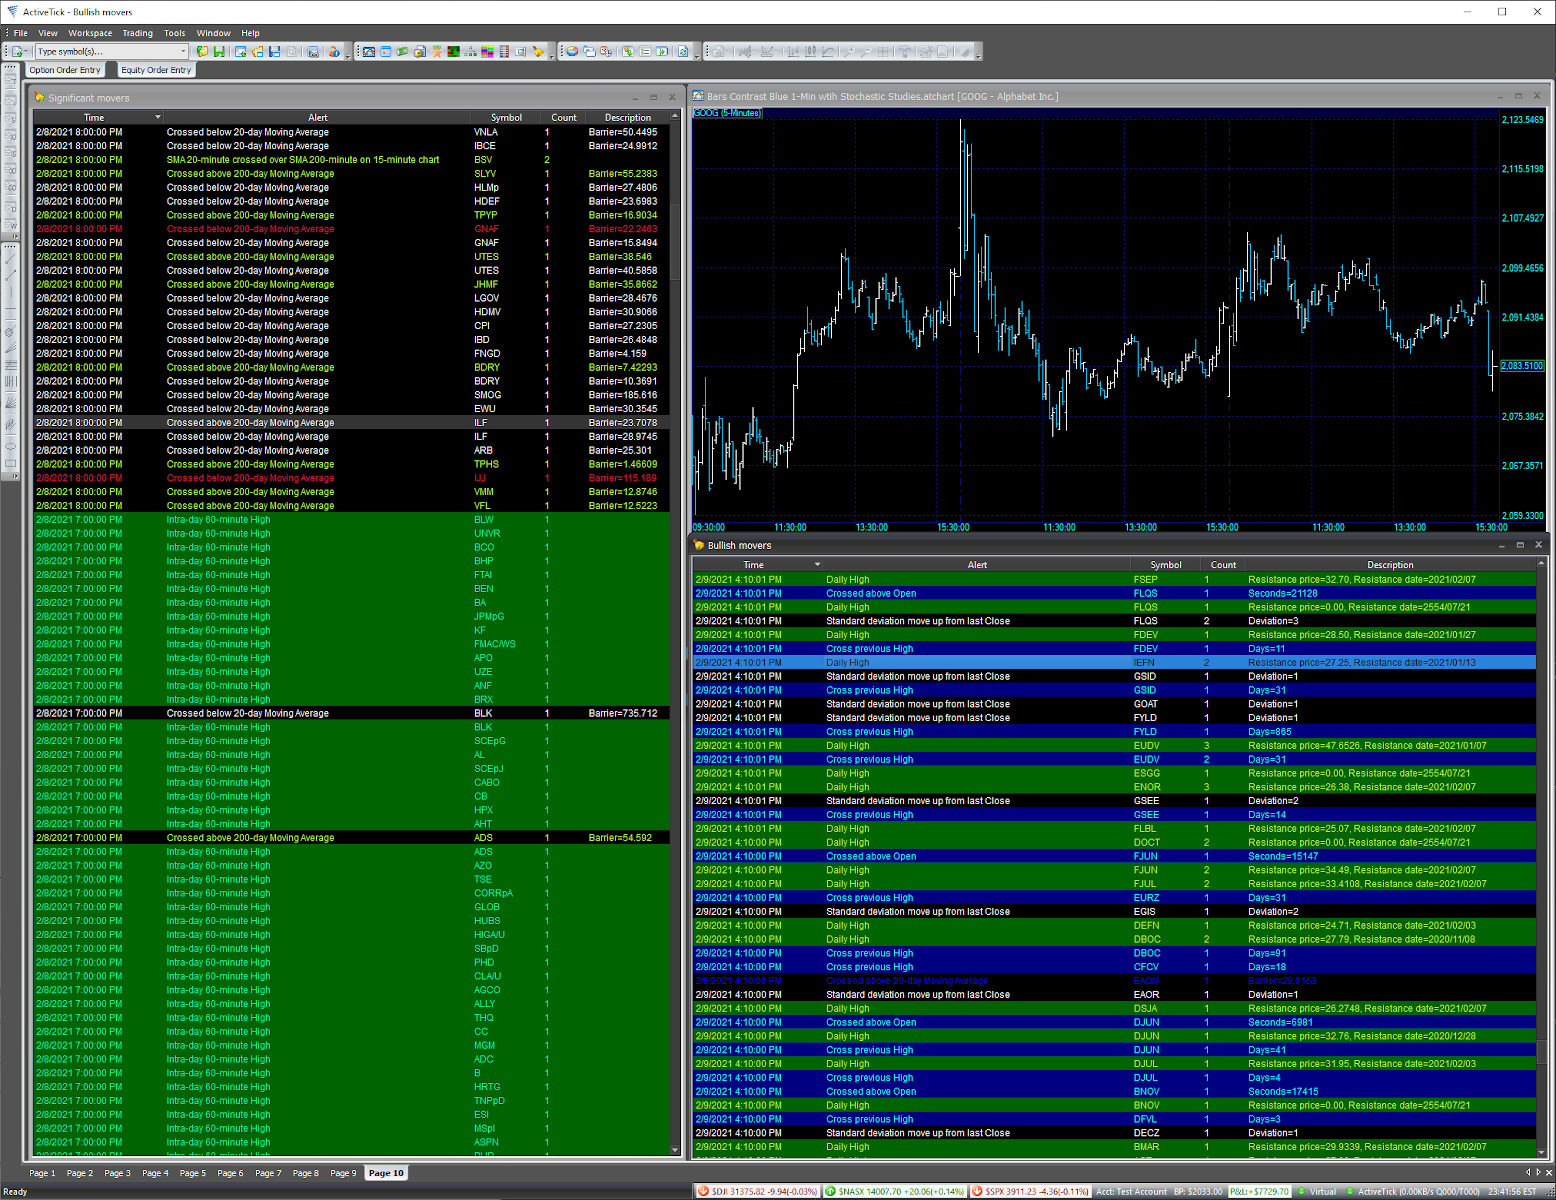The height and width of the screenshot is (1200, 1556).
Task: Click the open page folder toolbar icon
Action: 258,51
